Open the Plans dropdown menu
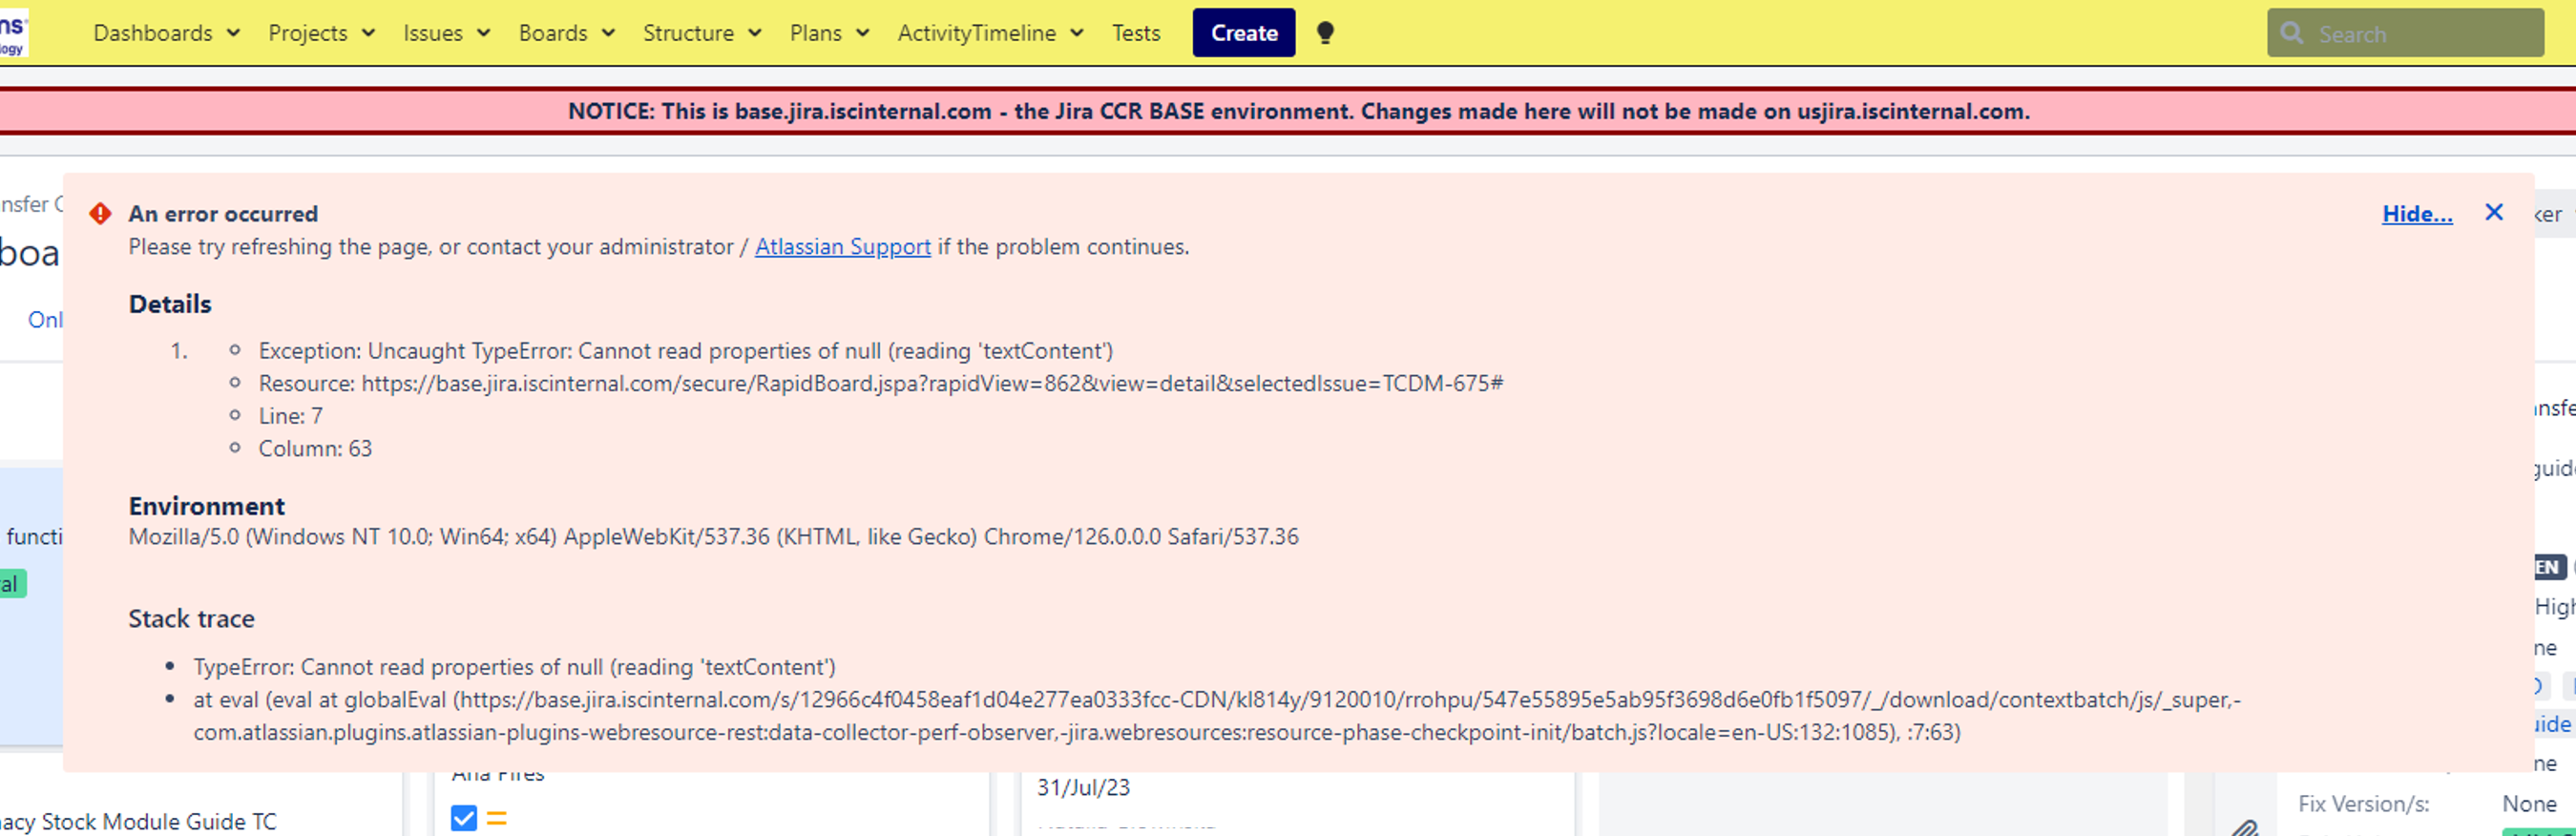This screenshot has height=836, width=2576. 829,33
